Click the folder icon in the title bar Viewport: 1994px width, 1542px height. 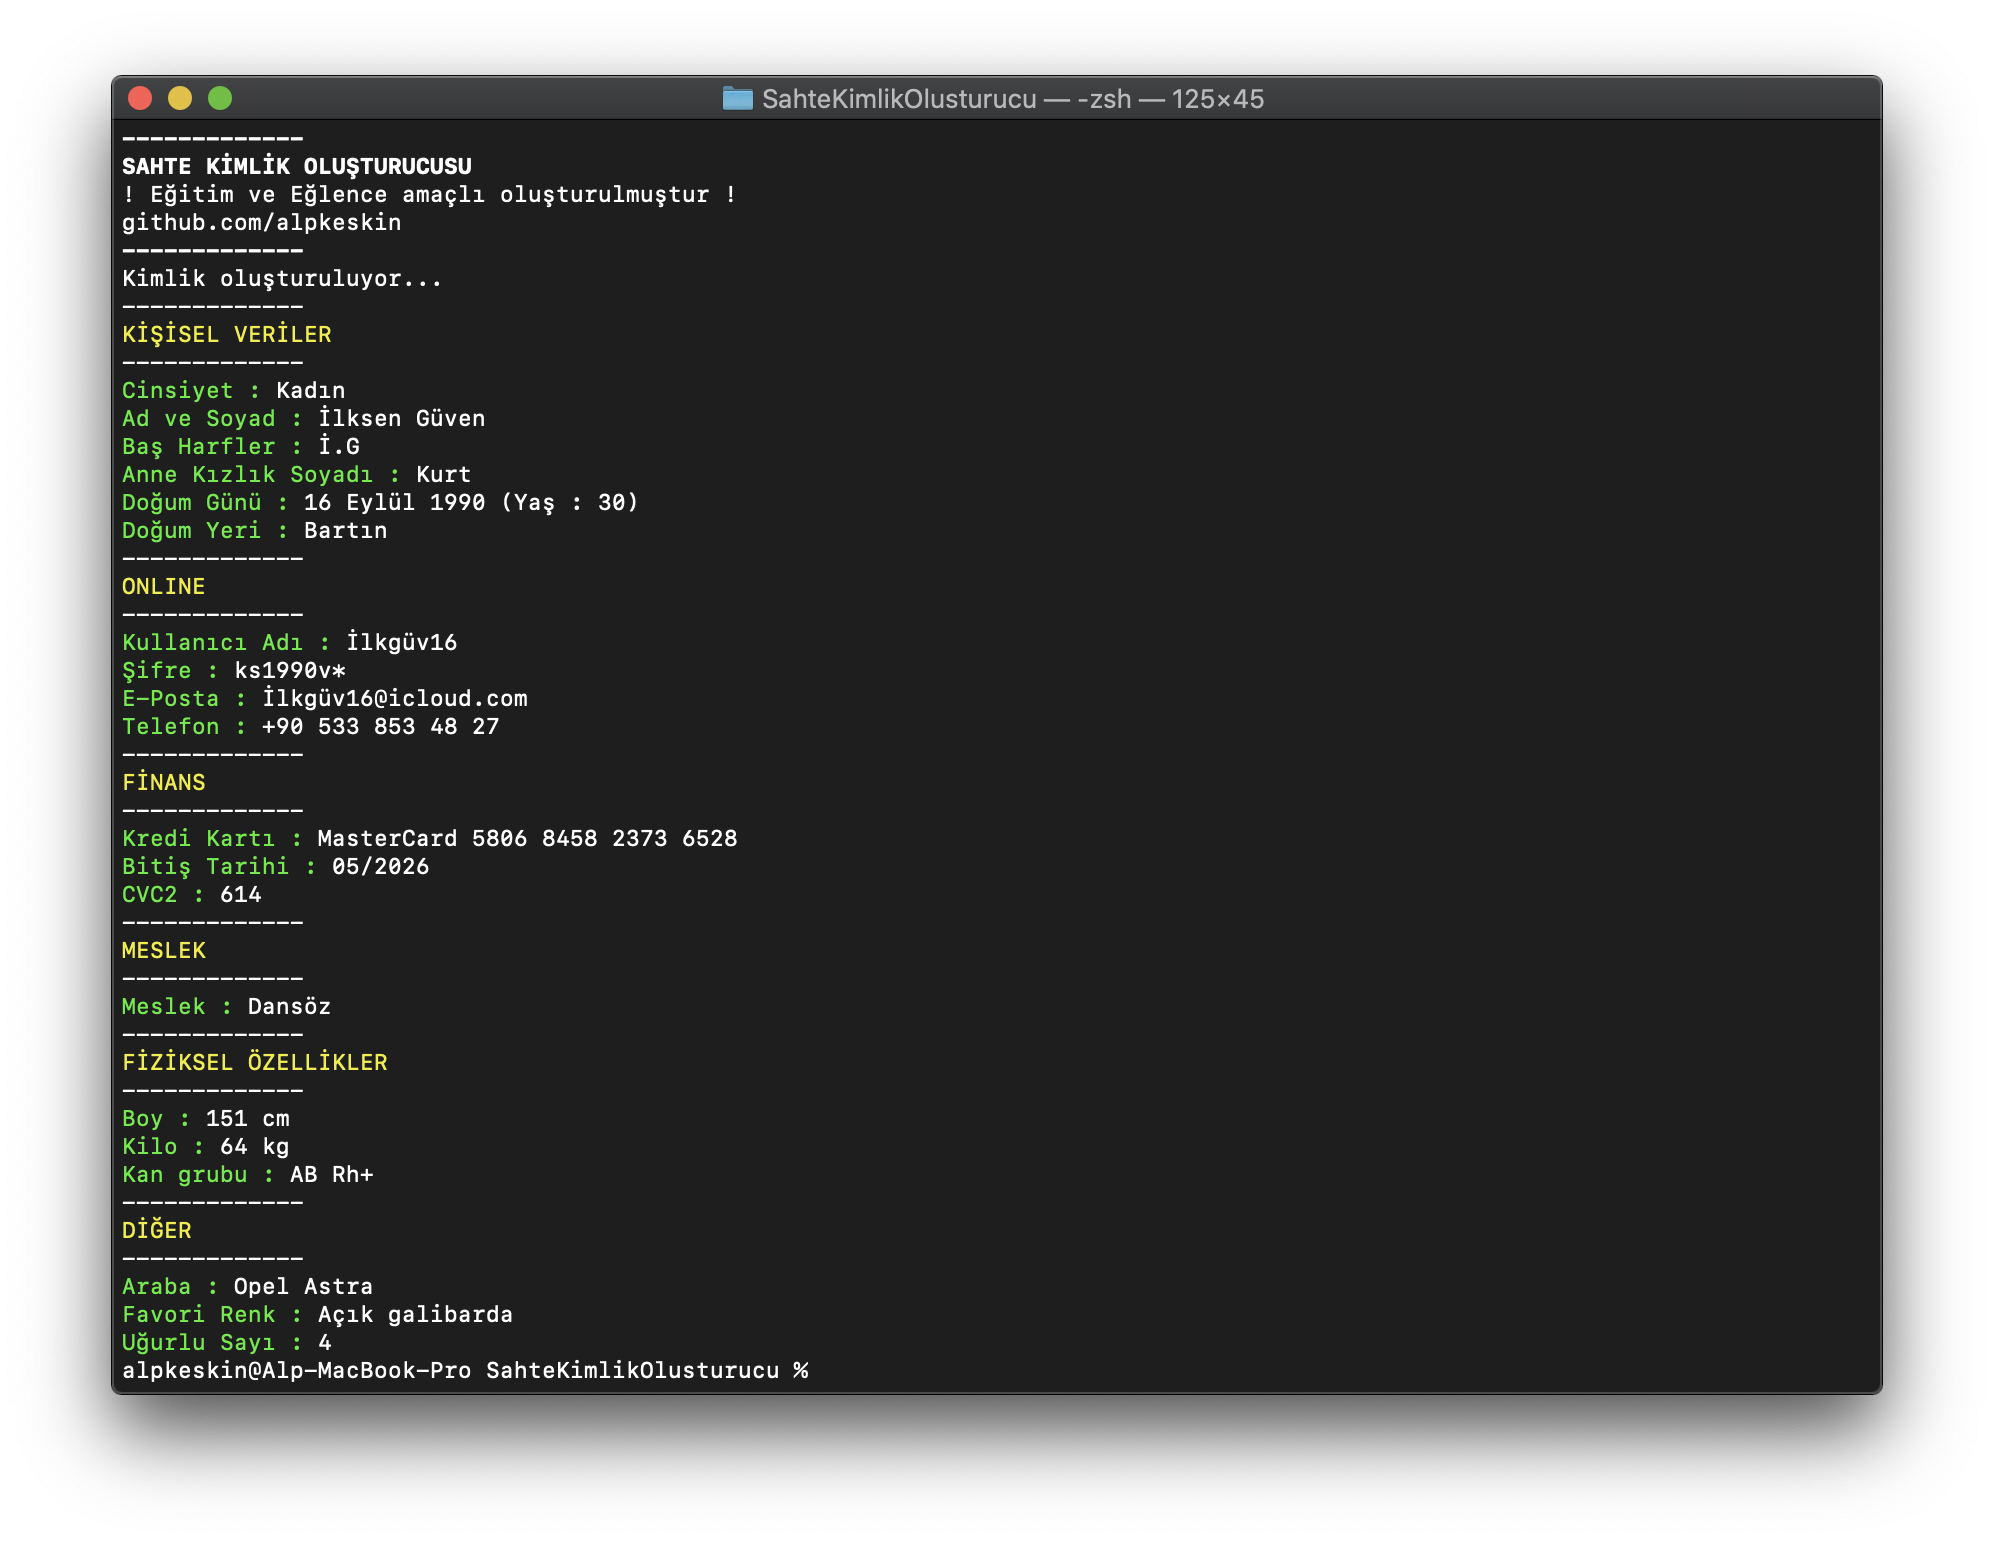coord(737,98)
